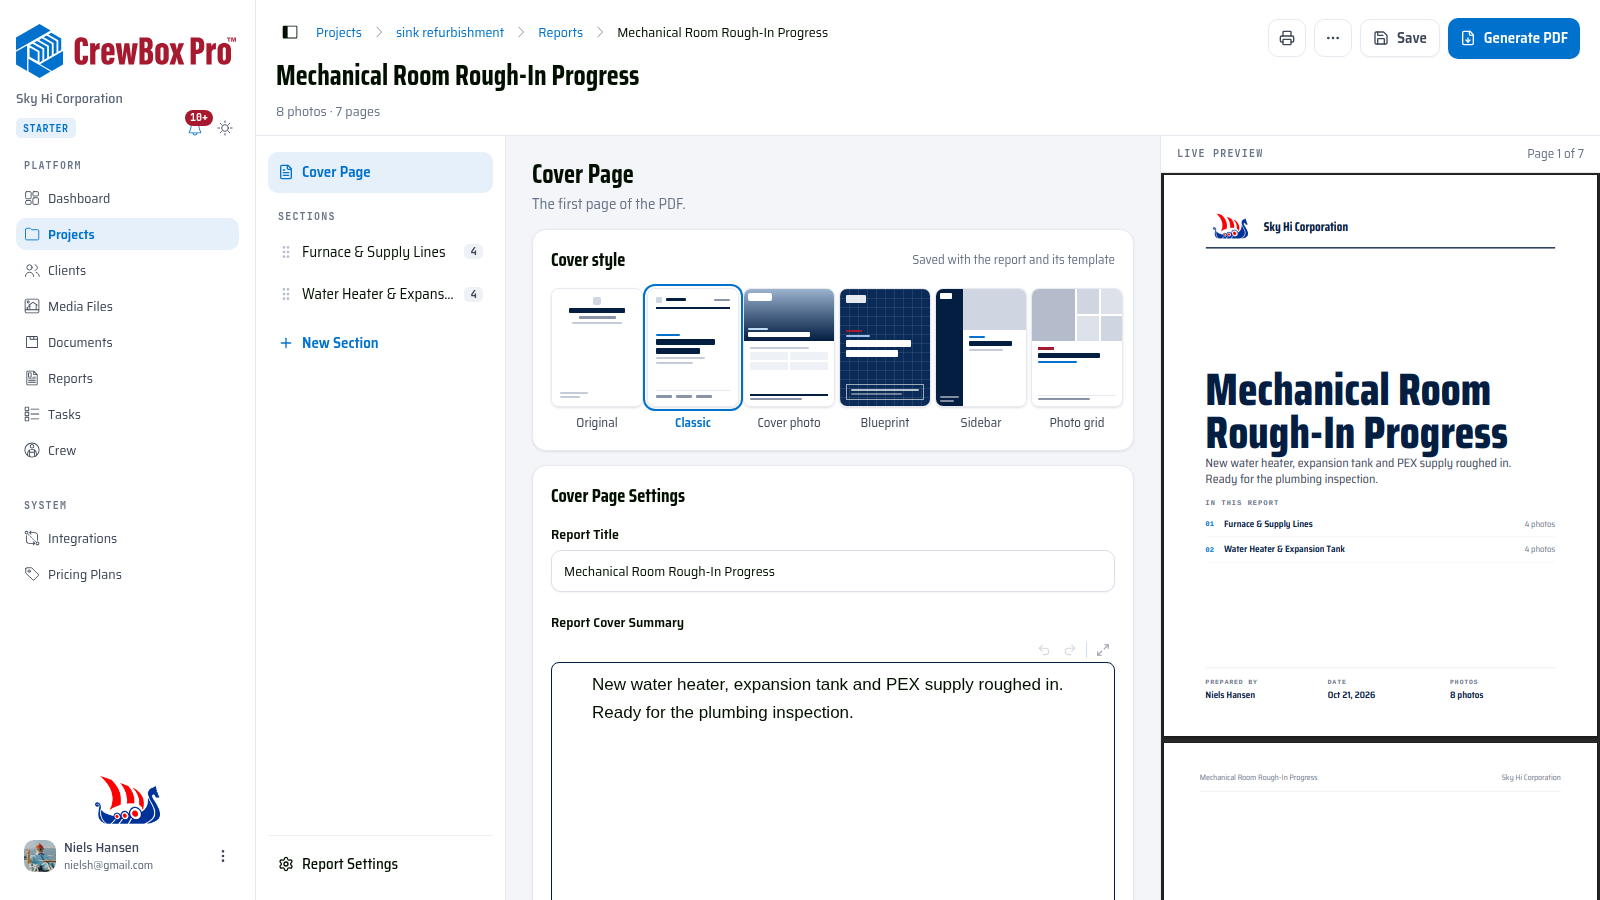Screen dimensions: 1600x900
Task: Click Reports breadcrumb link
Action: [x=560, y=32]
